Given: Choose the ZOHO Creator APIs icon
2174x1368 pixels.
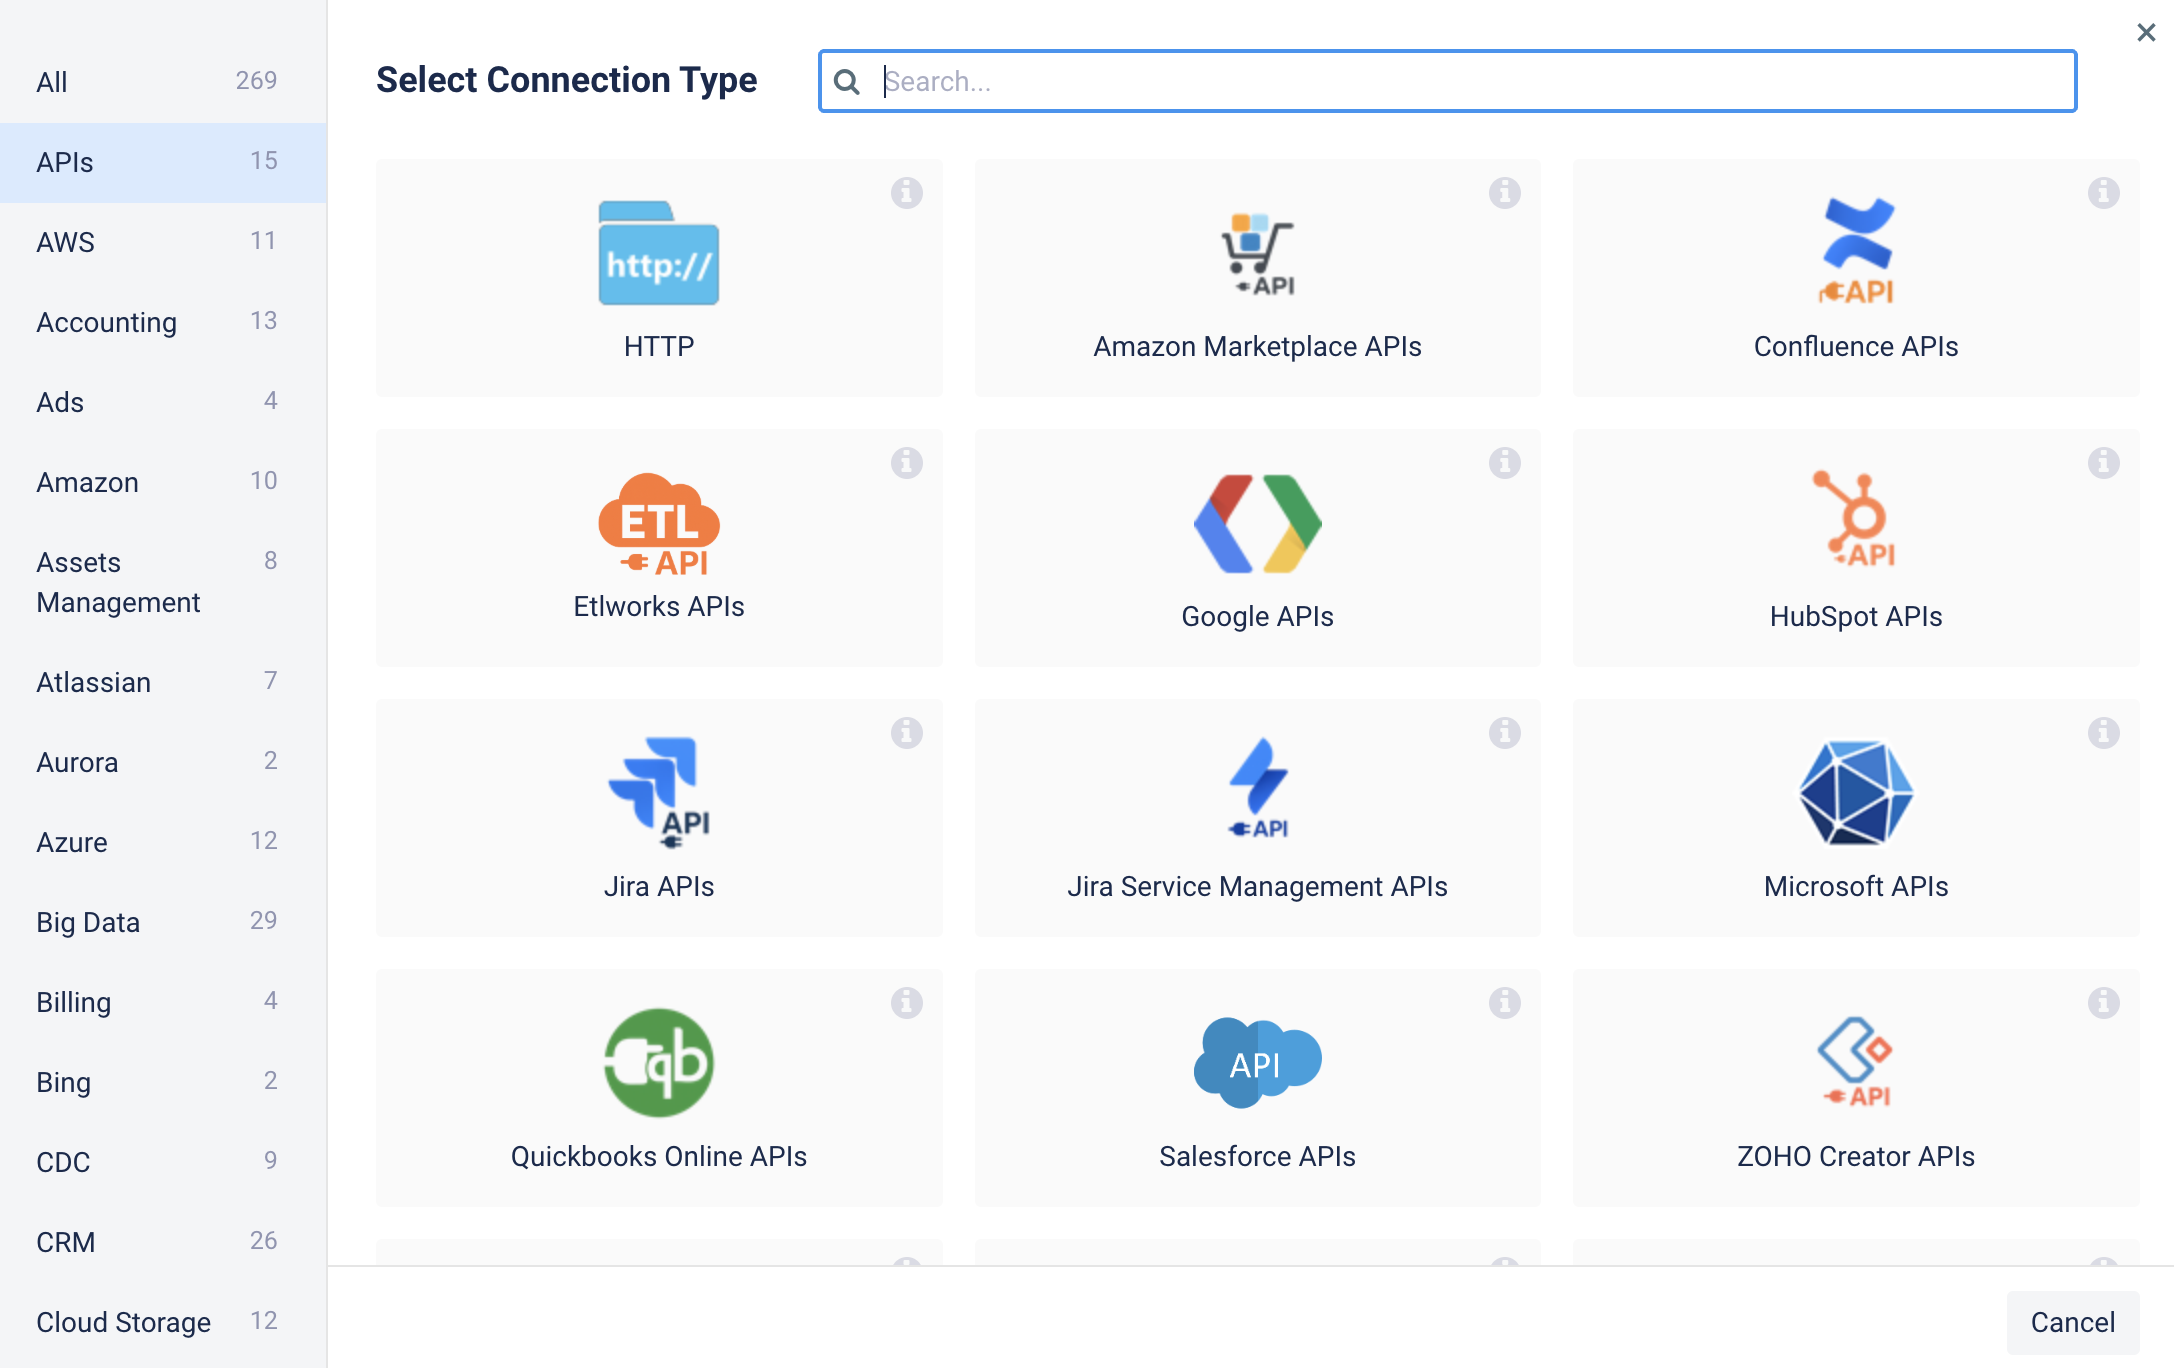Looking at the screenshot, I should 1856,1062.
